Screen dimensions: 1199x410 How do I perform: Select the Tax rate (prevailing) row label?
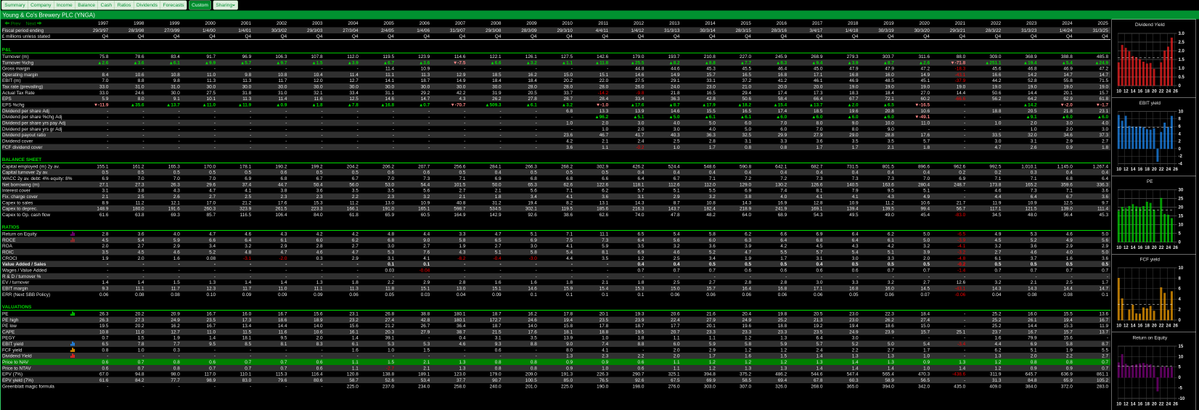tap(21, 87)
